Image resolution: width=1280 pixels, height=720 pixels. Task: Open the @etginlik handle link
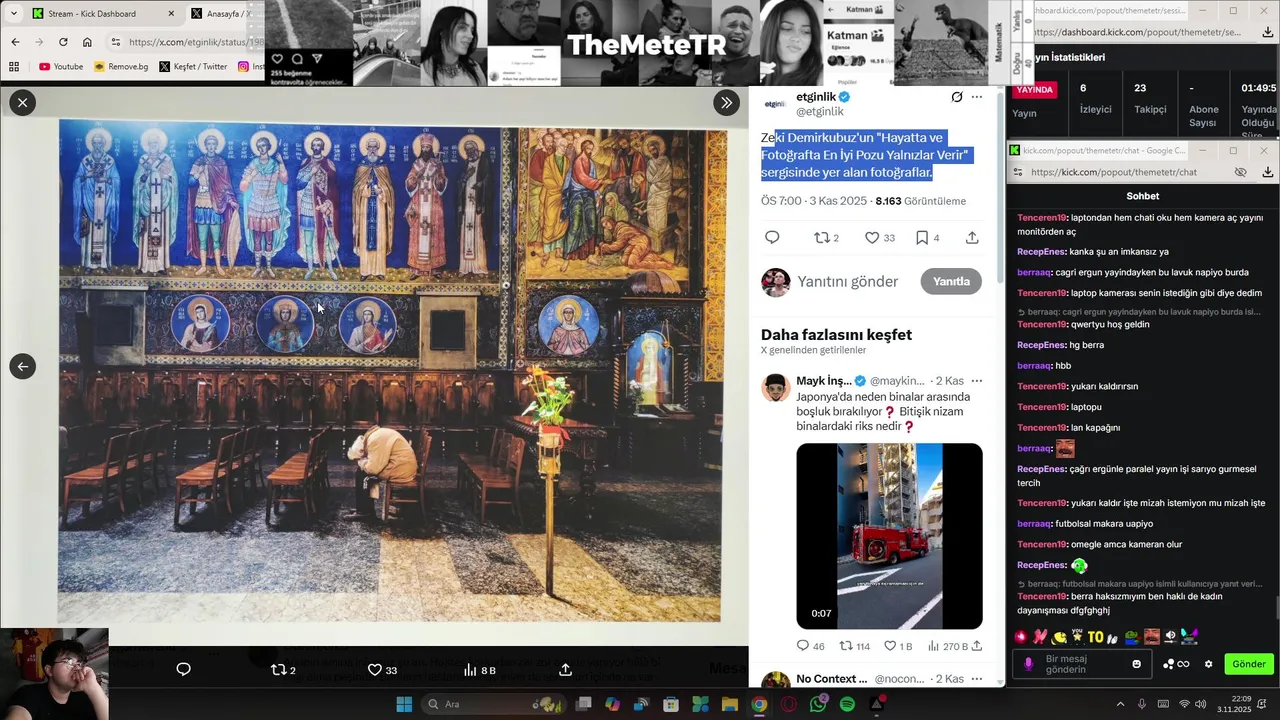point(820,112)
